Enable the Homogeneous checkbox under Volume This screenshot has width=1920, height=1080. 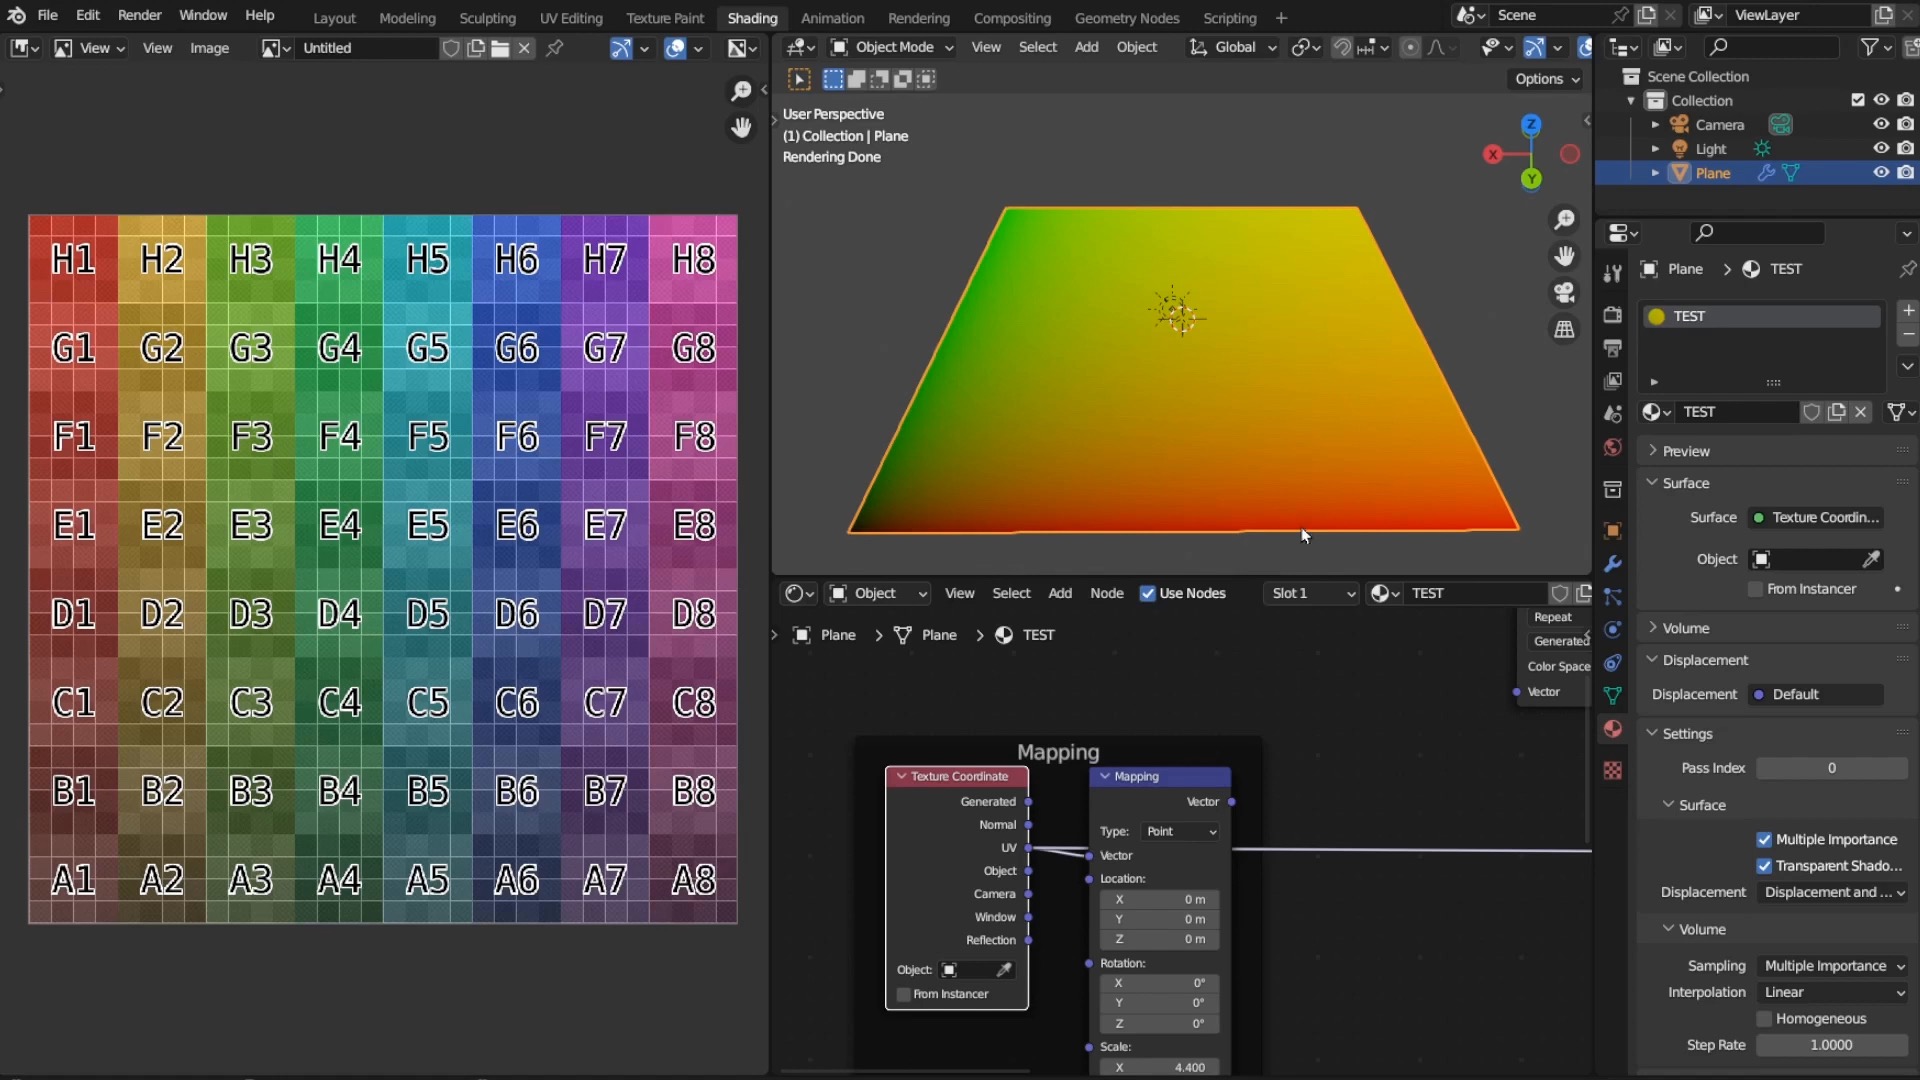[1765, 1019]
